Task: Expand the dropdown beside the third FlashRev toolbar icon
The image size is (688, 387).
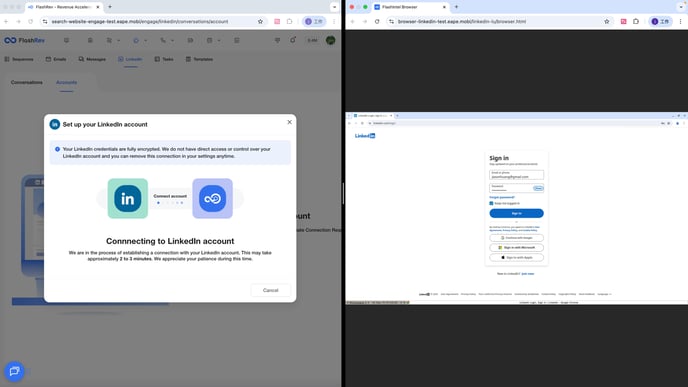Action: click(118, 41)
